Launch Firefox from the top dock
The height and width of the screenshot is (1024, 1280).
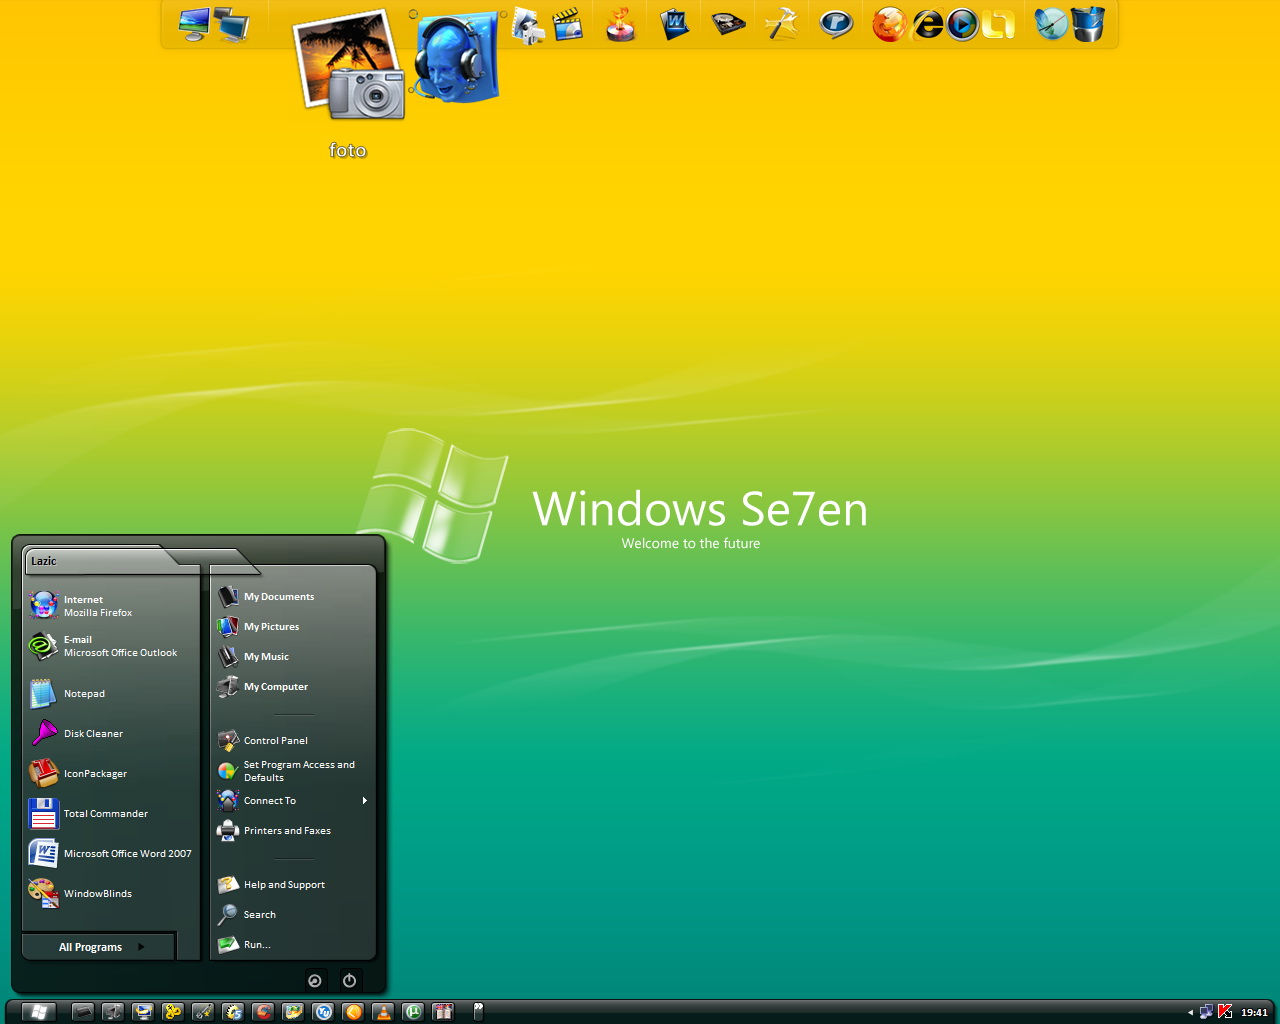888,24
